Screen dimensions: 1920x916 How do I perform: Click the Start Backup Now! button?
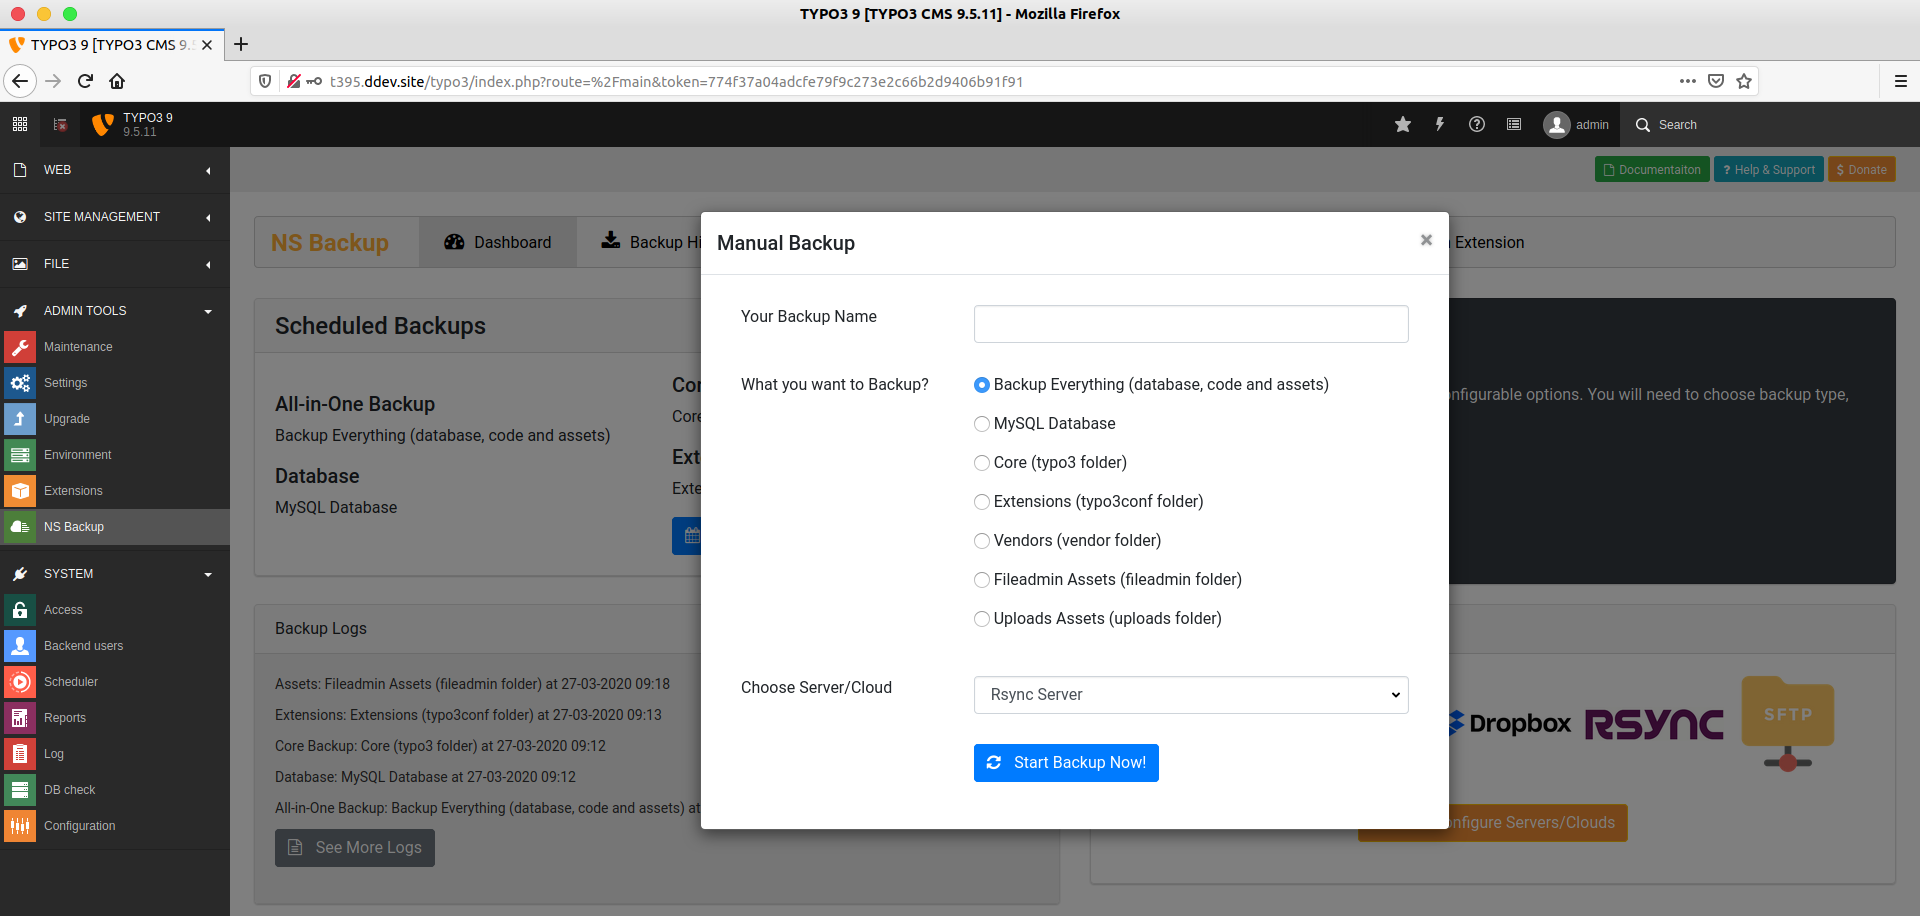tap(1066, 763)
